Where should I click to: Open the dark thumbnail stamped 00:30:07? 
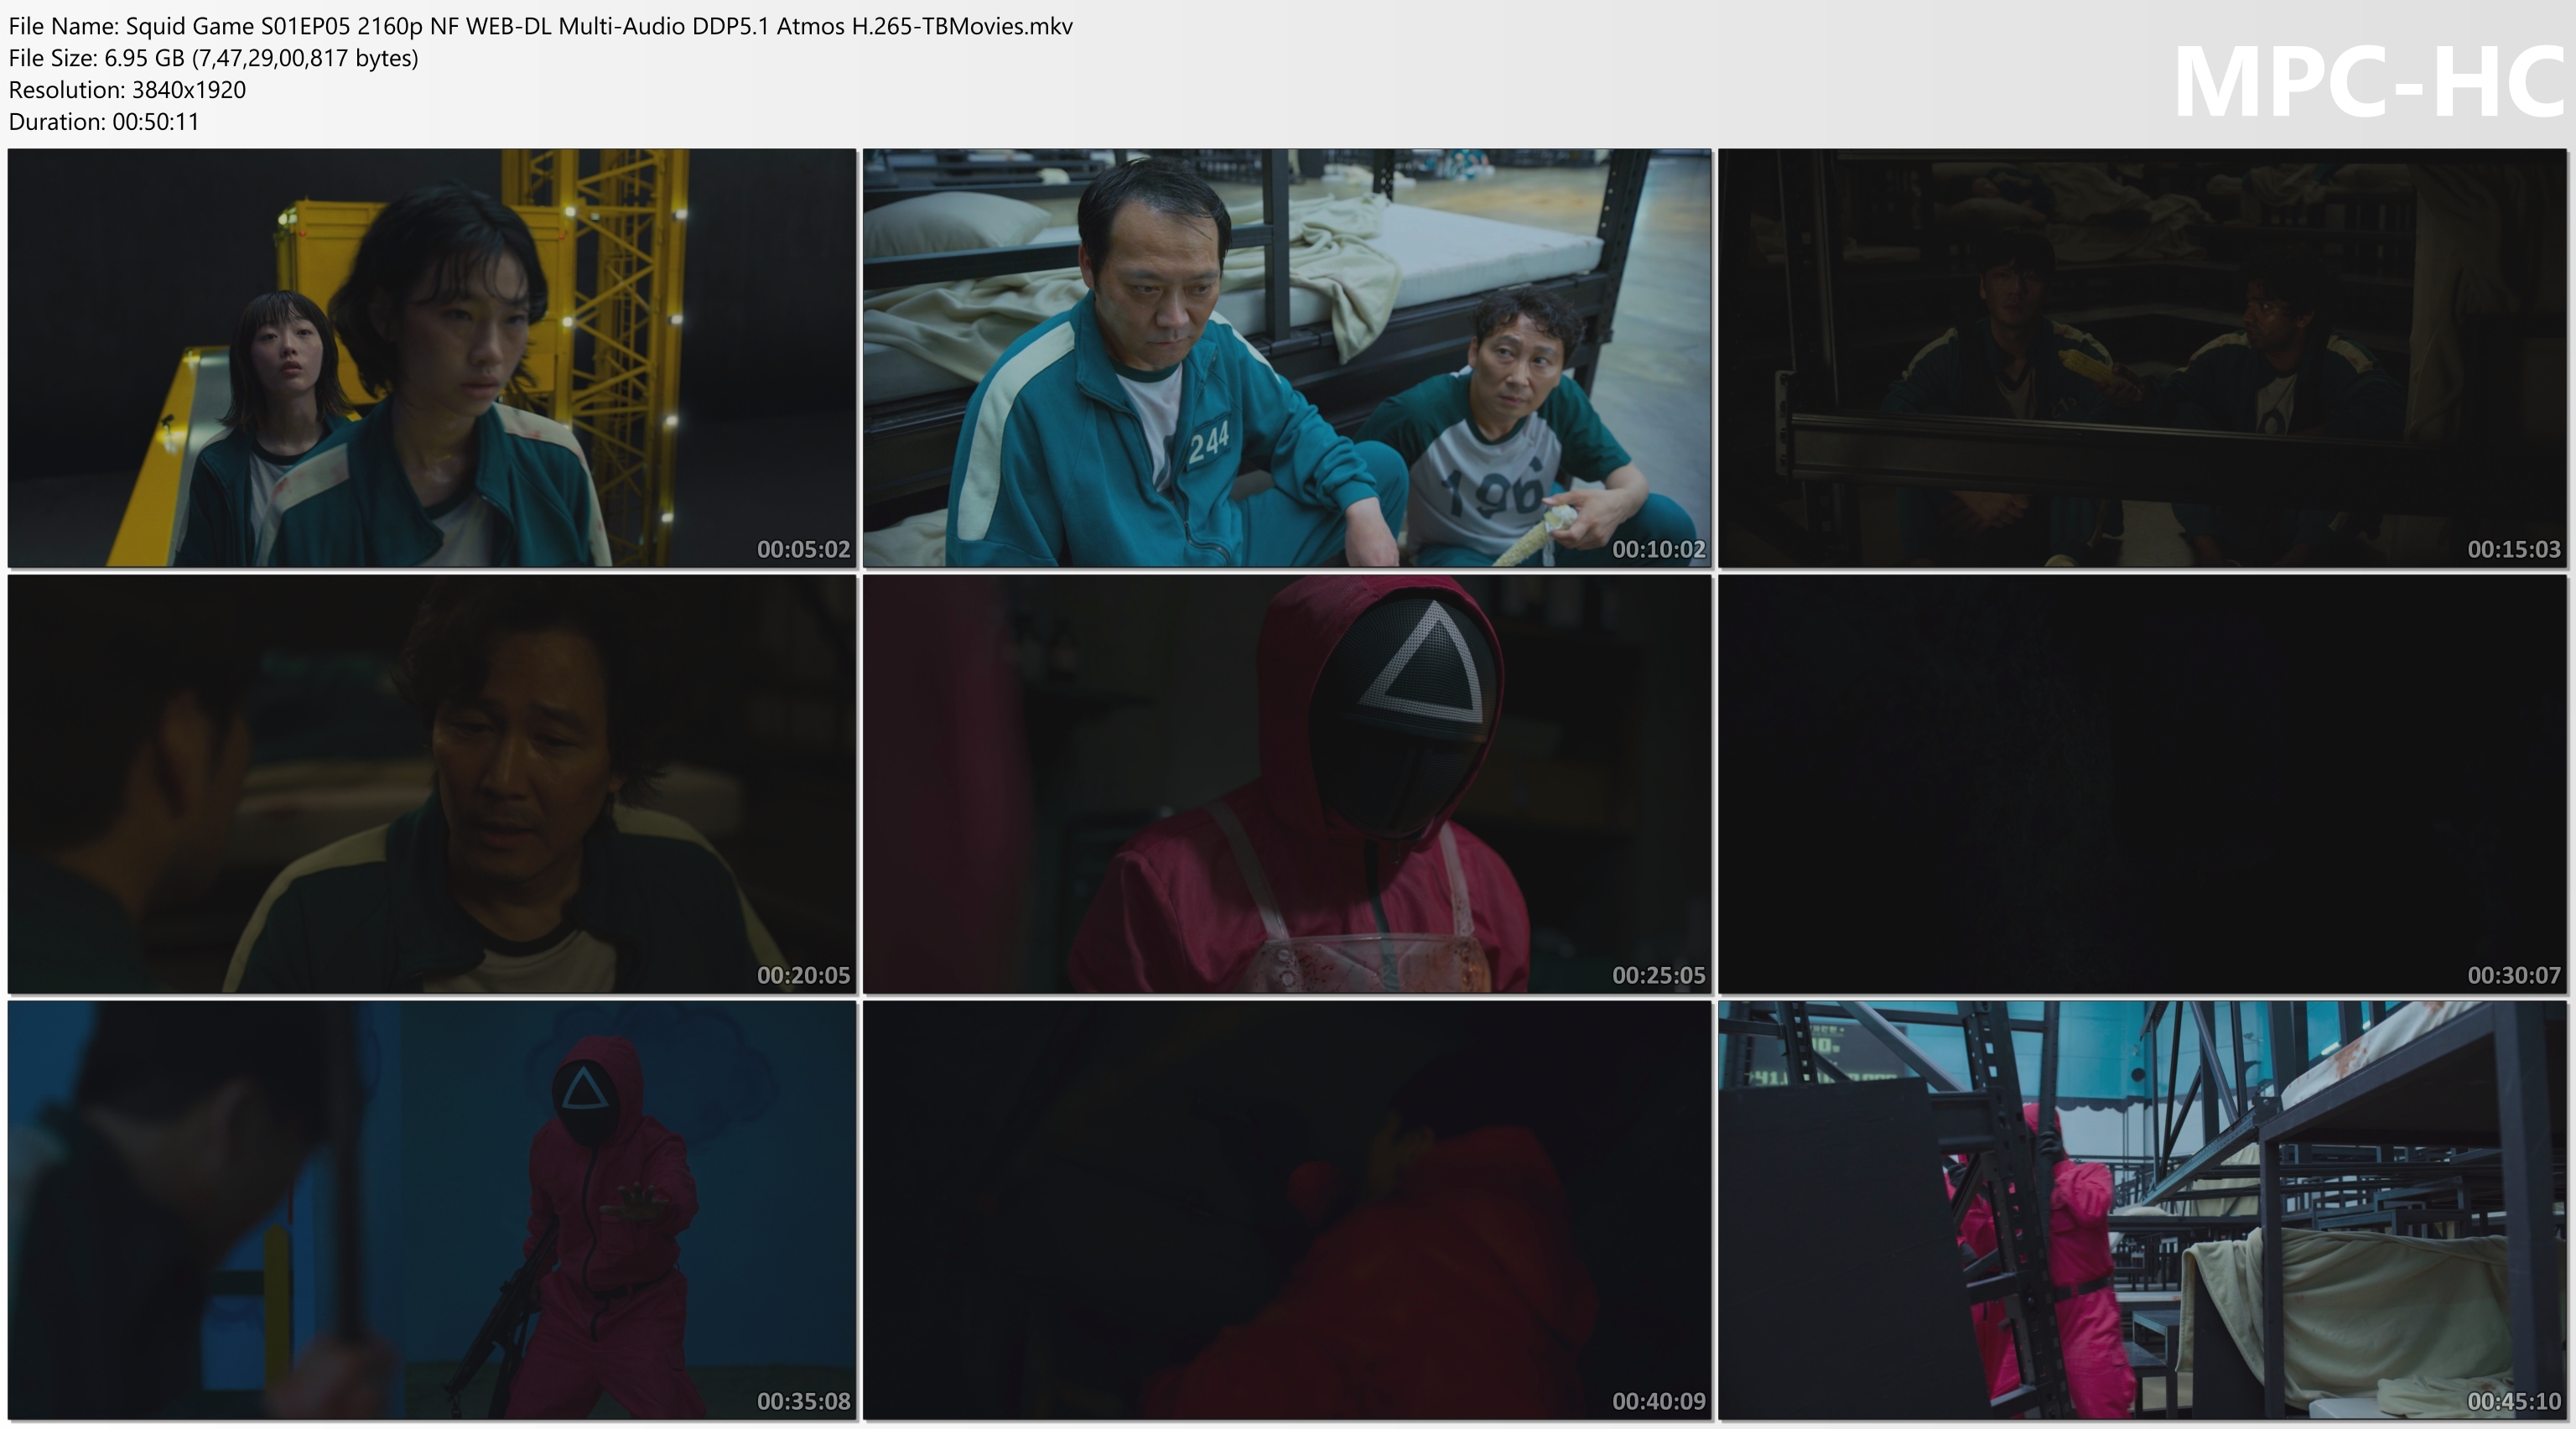pyautogui.click(x=2142, y=784)
